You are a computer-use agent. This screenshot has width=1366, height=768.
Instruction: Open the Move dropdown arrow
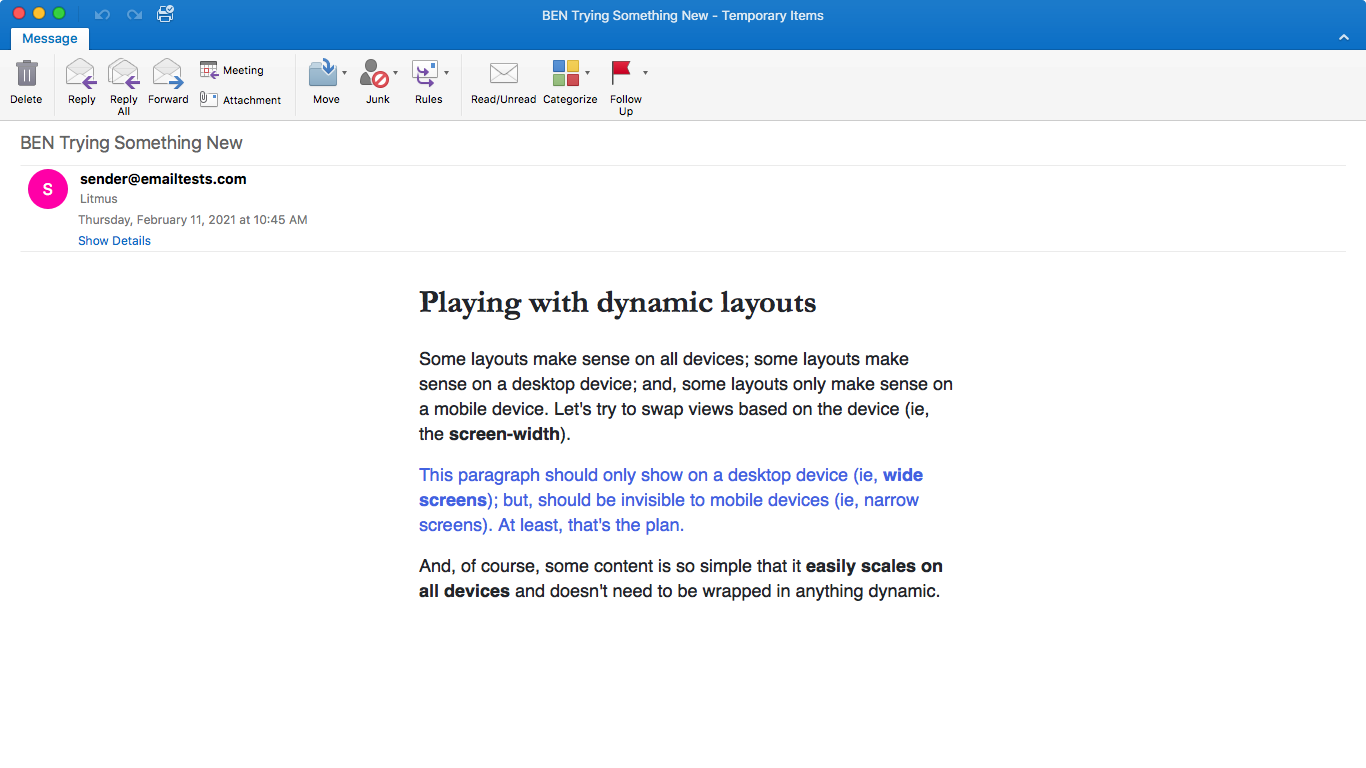tap(345, 73)
